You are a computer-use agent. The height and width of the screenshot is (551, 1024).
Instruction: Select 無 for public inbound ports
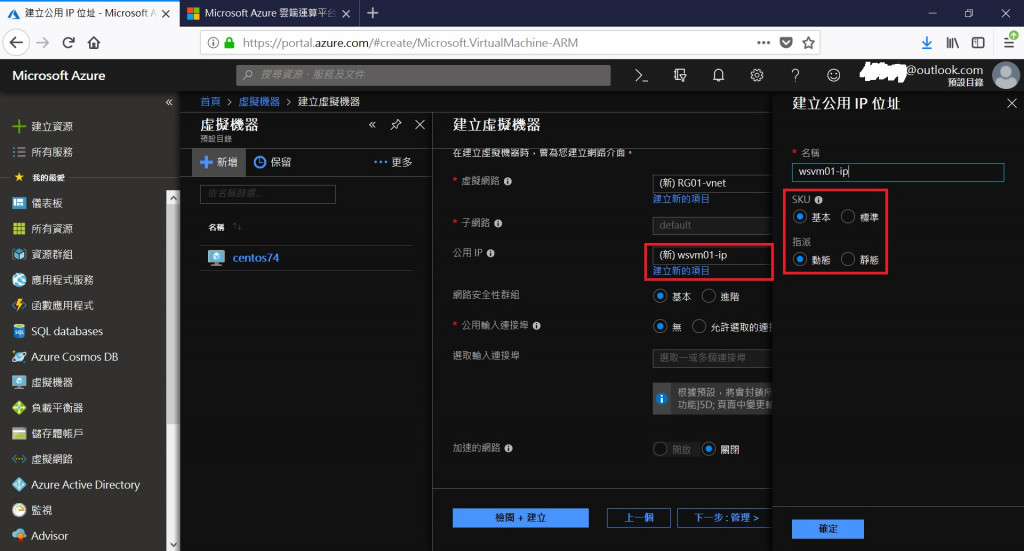[x=660, y=326]
